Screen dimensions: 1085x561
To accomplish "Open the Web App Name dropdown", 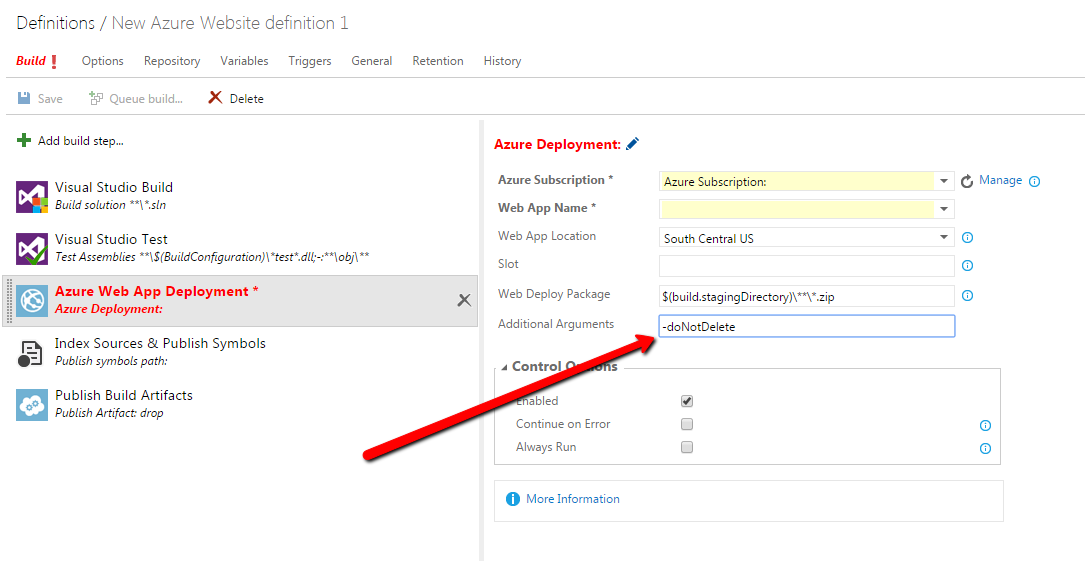I will [944, 208].
